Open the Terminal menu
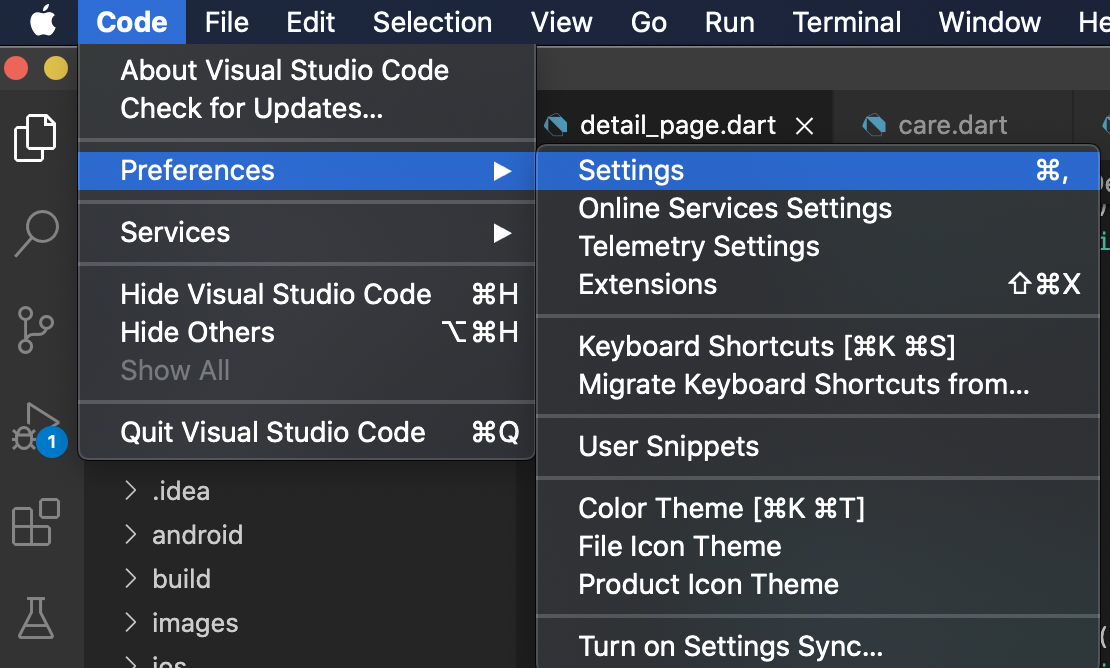Screen dimensions: 1110x668 [847, 22]
